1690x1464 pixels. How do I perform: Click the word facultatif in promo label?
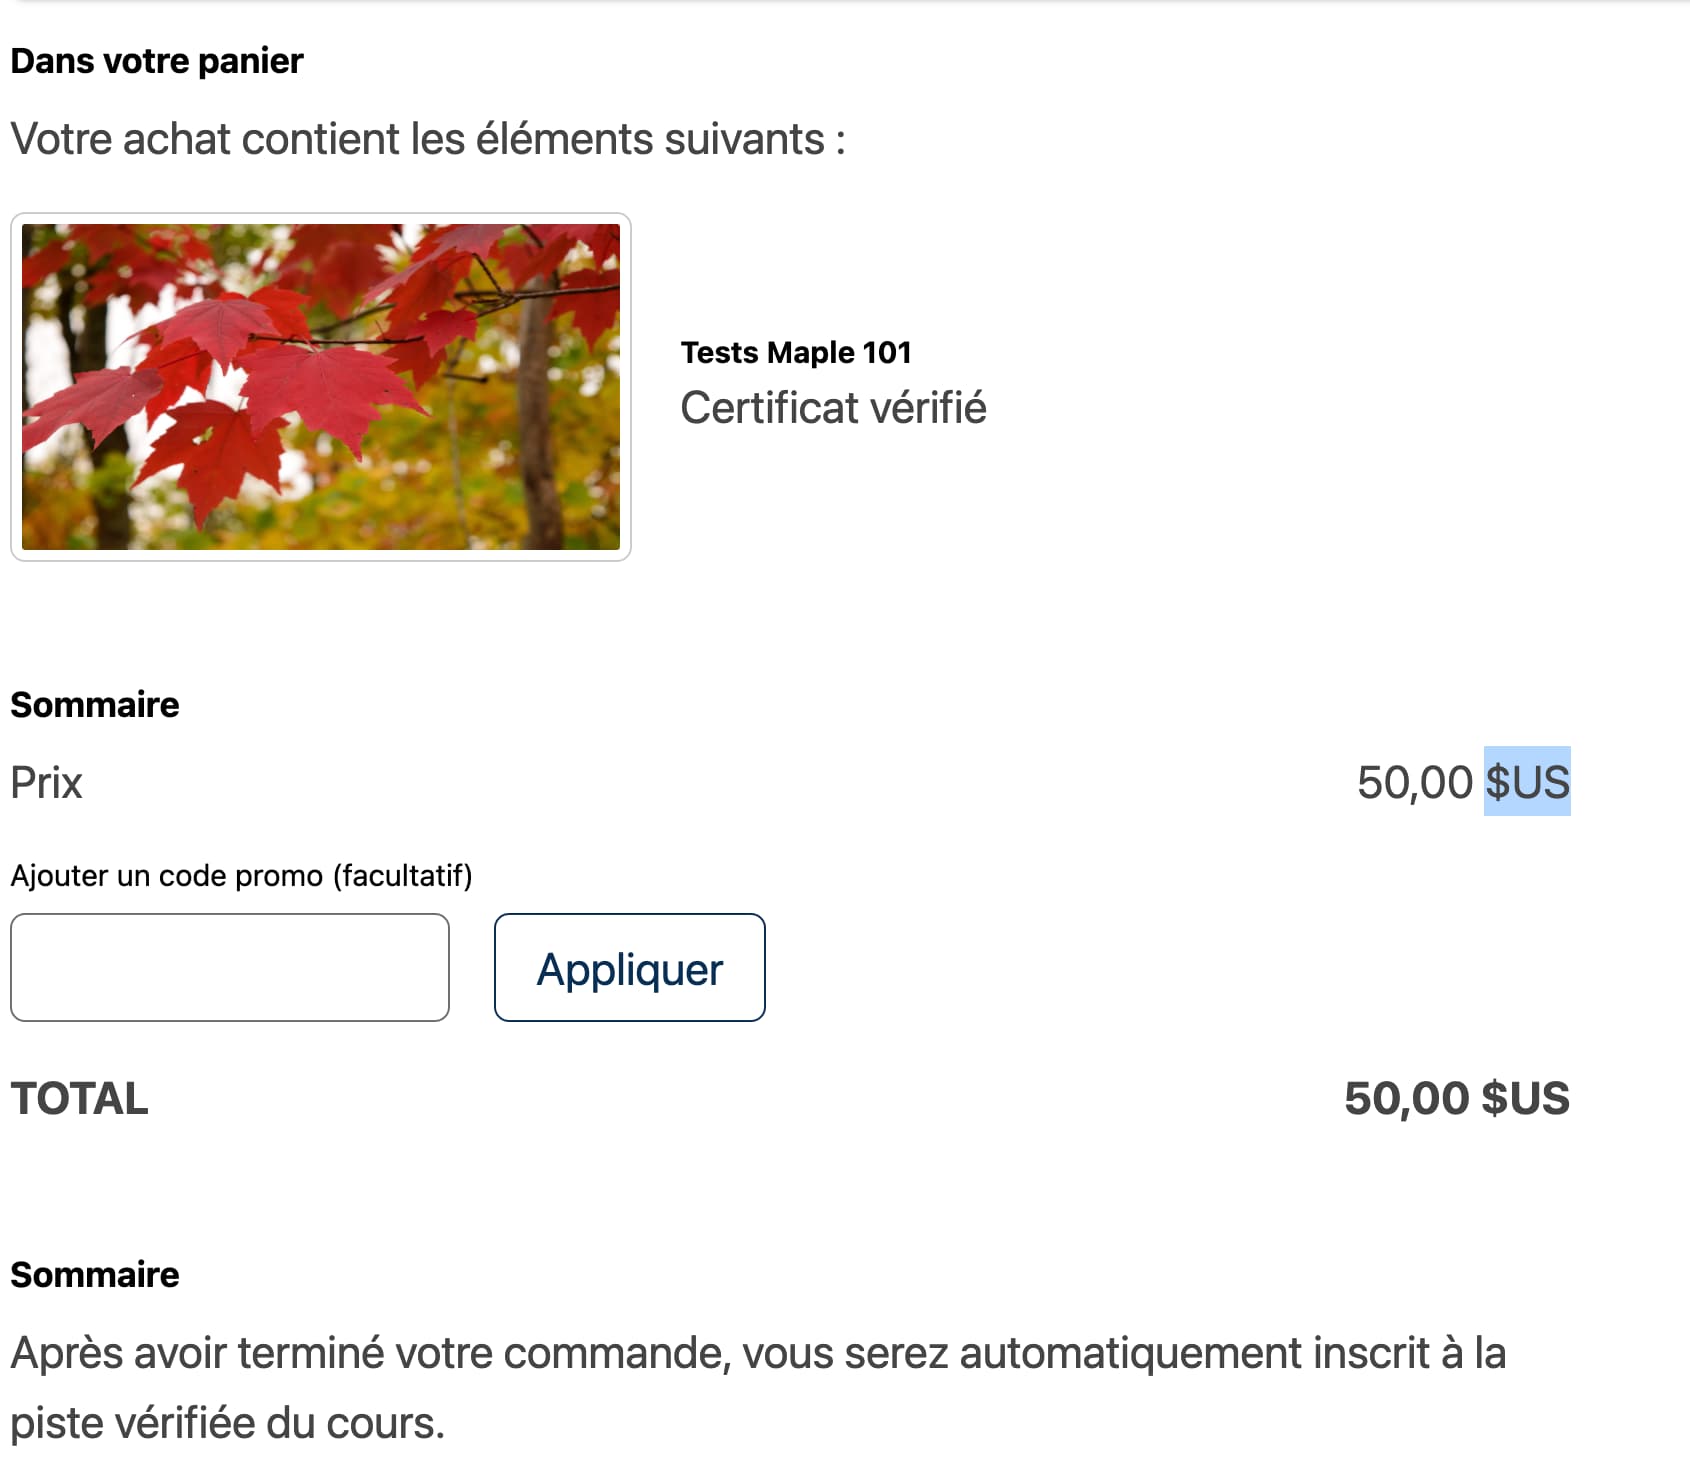pos(403,875)
